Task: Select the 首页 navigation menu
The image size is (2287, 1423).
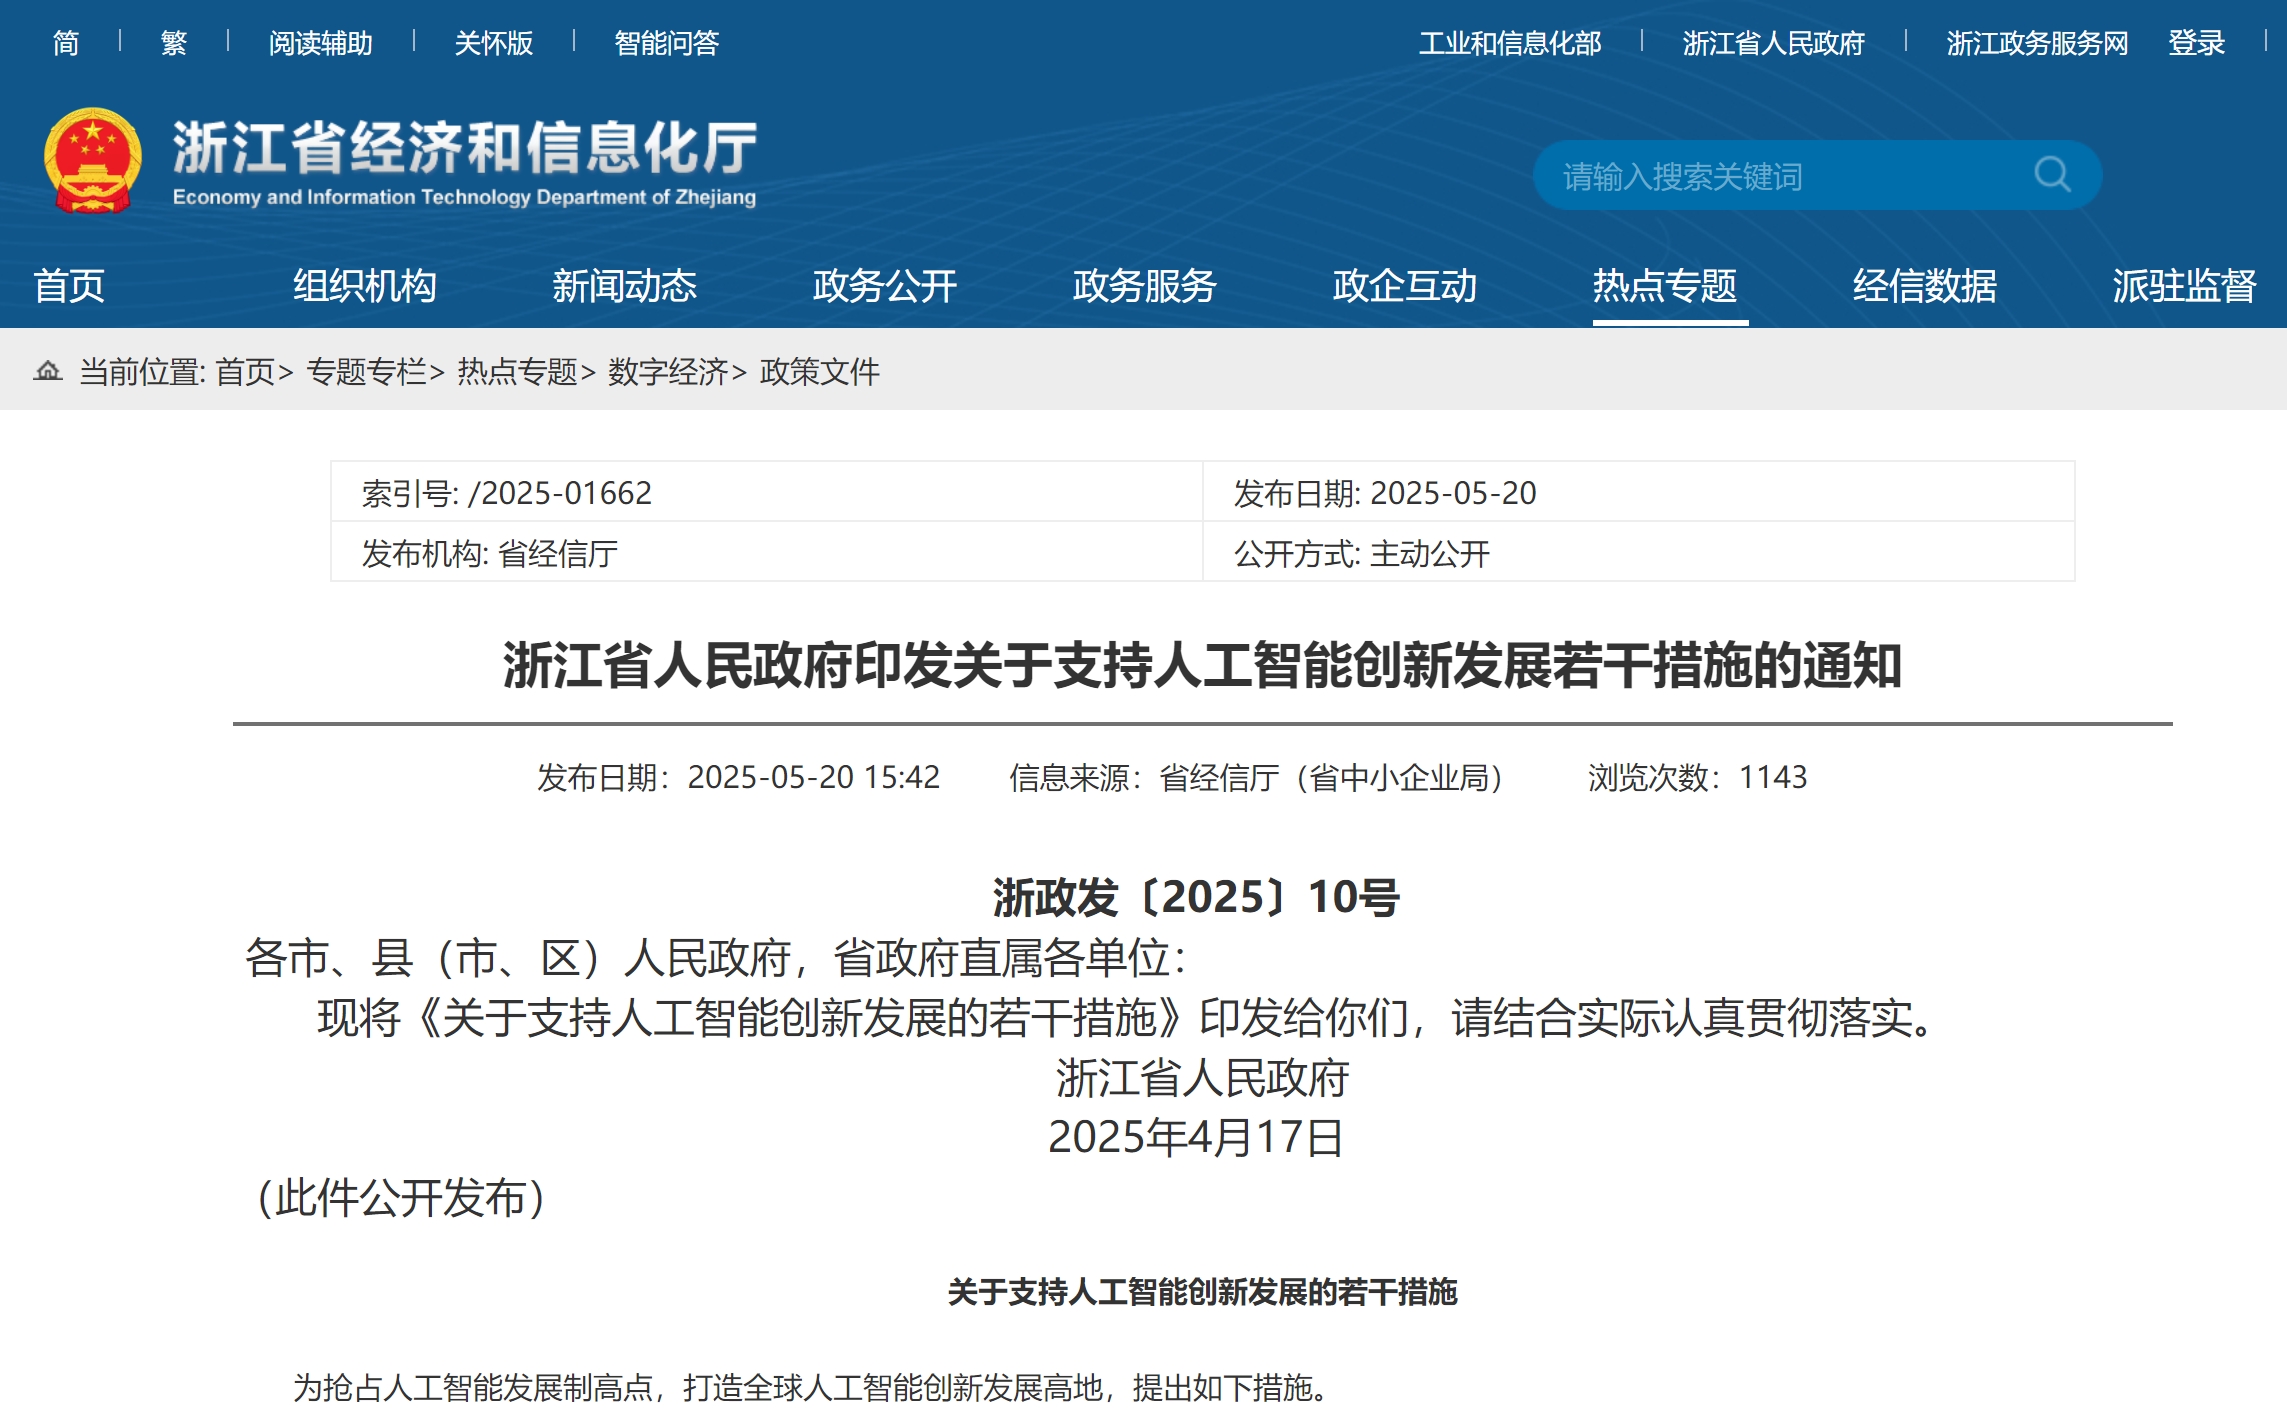Action: pos(72,287)
